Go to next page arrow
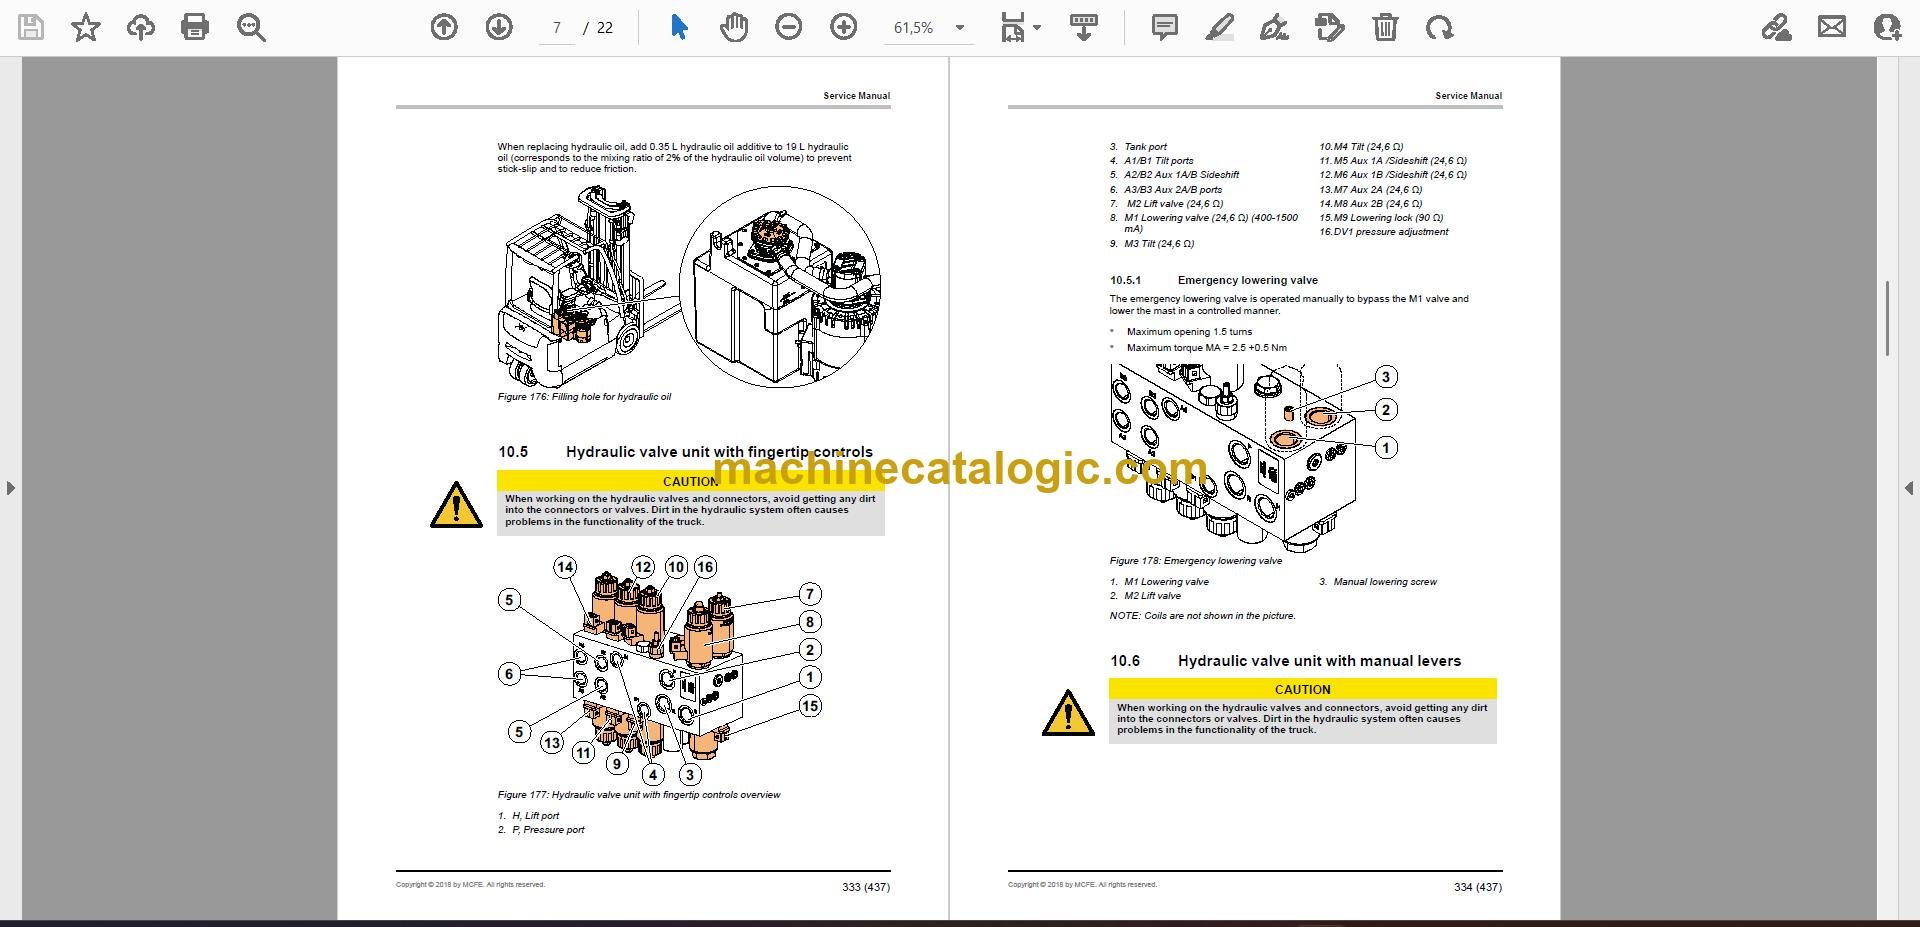This screenshot has height=927, width=1920. point(499,27)
